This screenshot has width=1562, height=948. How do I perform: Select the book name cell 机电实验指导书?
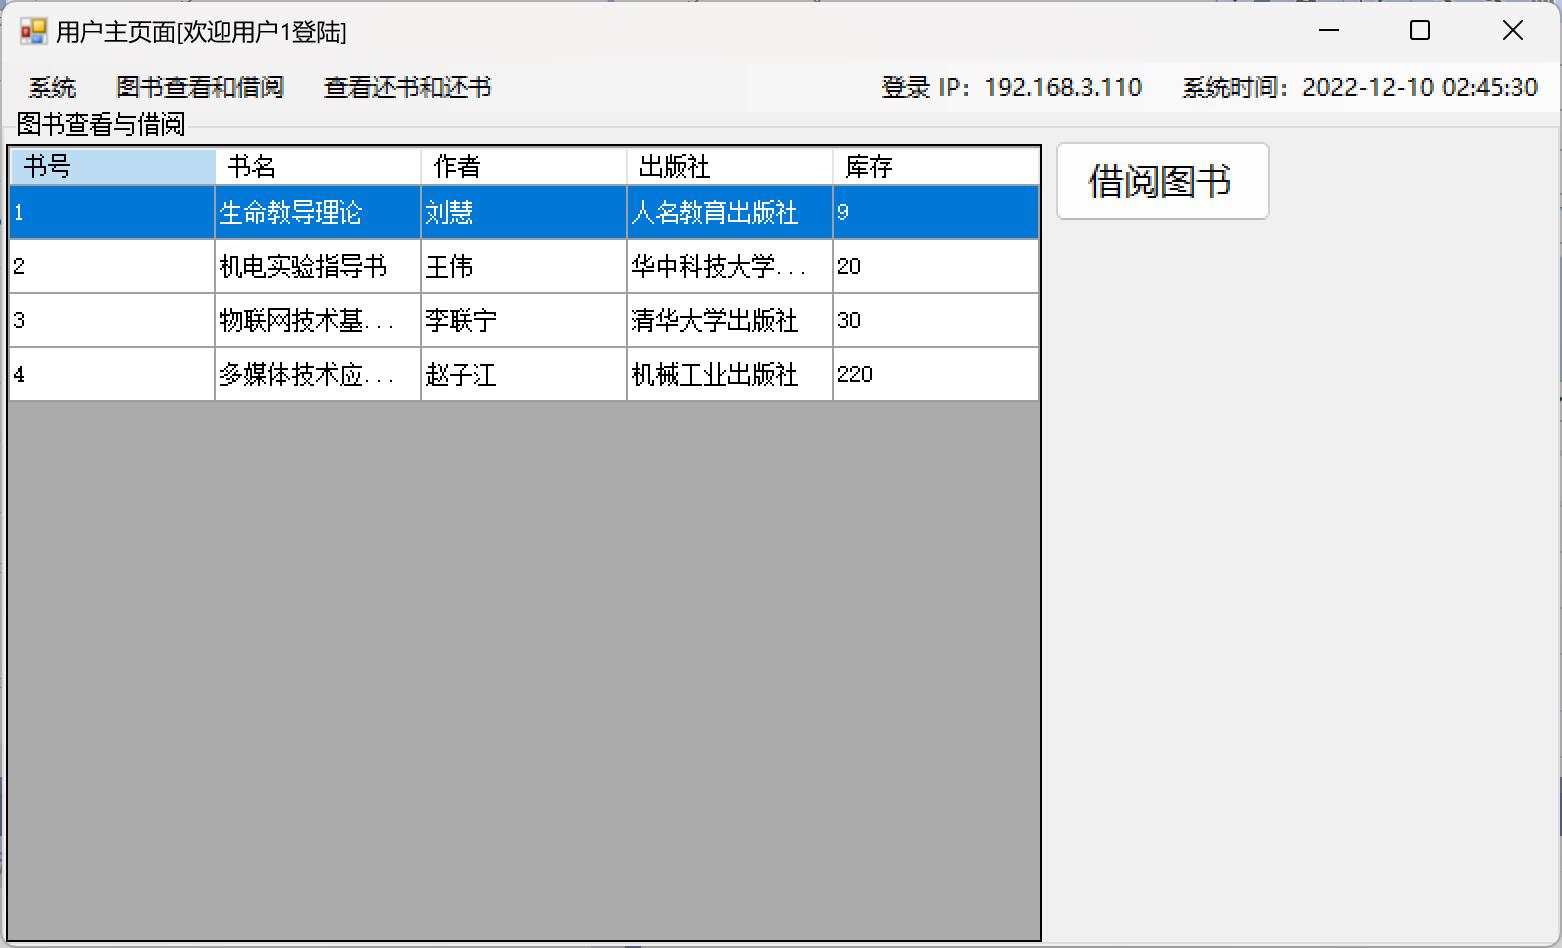[x=318, y=266]
